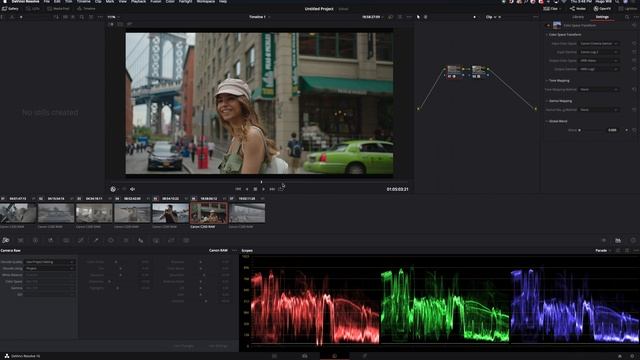Open the Output Color Space dropdown
Image resolution: width=640 pixels, height=360 pixels.
[x=599, y=60]
